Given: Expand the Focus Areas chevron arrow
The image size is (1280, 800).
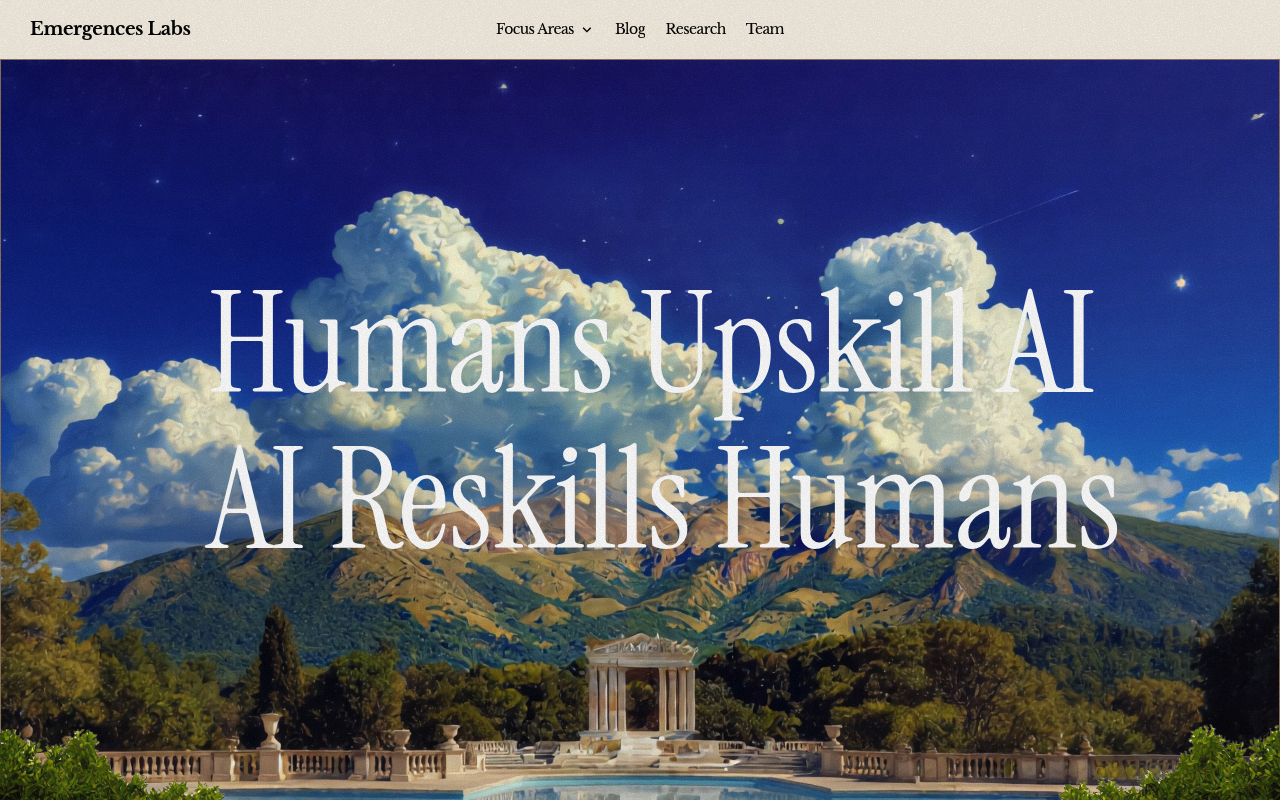Looking at the screenshot, I should (x=587, y=30).
